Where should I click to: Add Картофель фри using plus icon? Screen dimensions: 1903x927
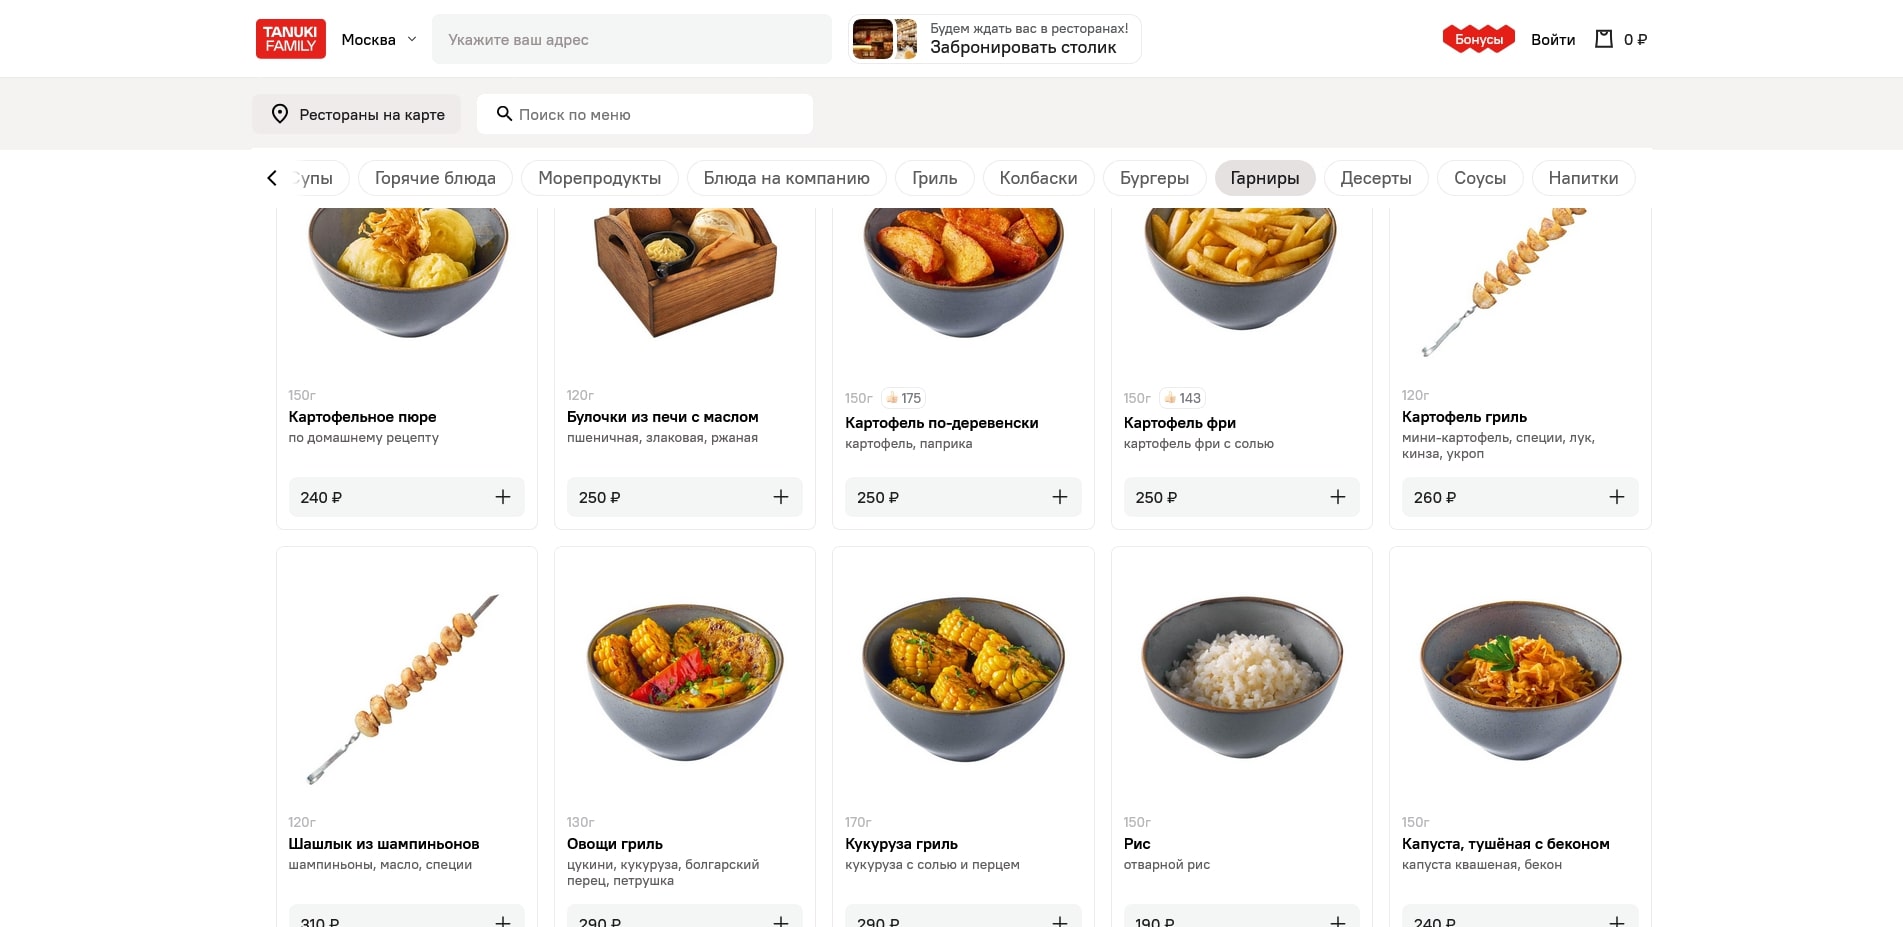pyautogui.click(x=1337, y=497)
